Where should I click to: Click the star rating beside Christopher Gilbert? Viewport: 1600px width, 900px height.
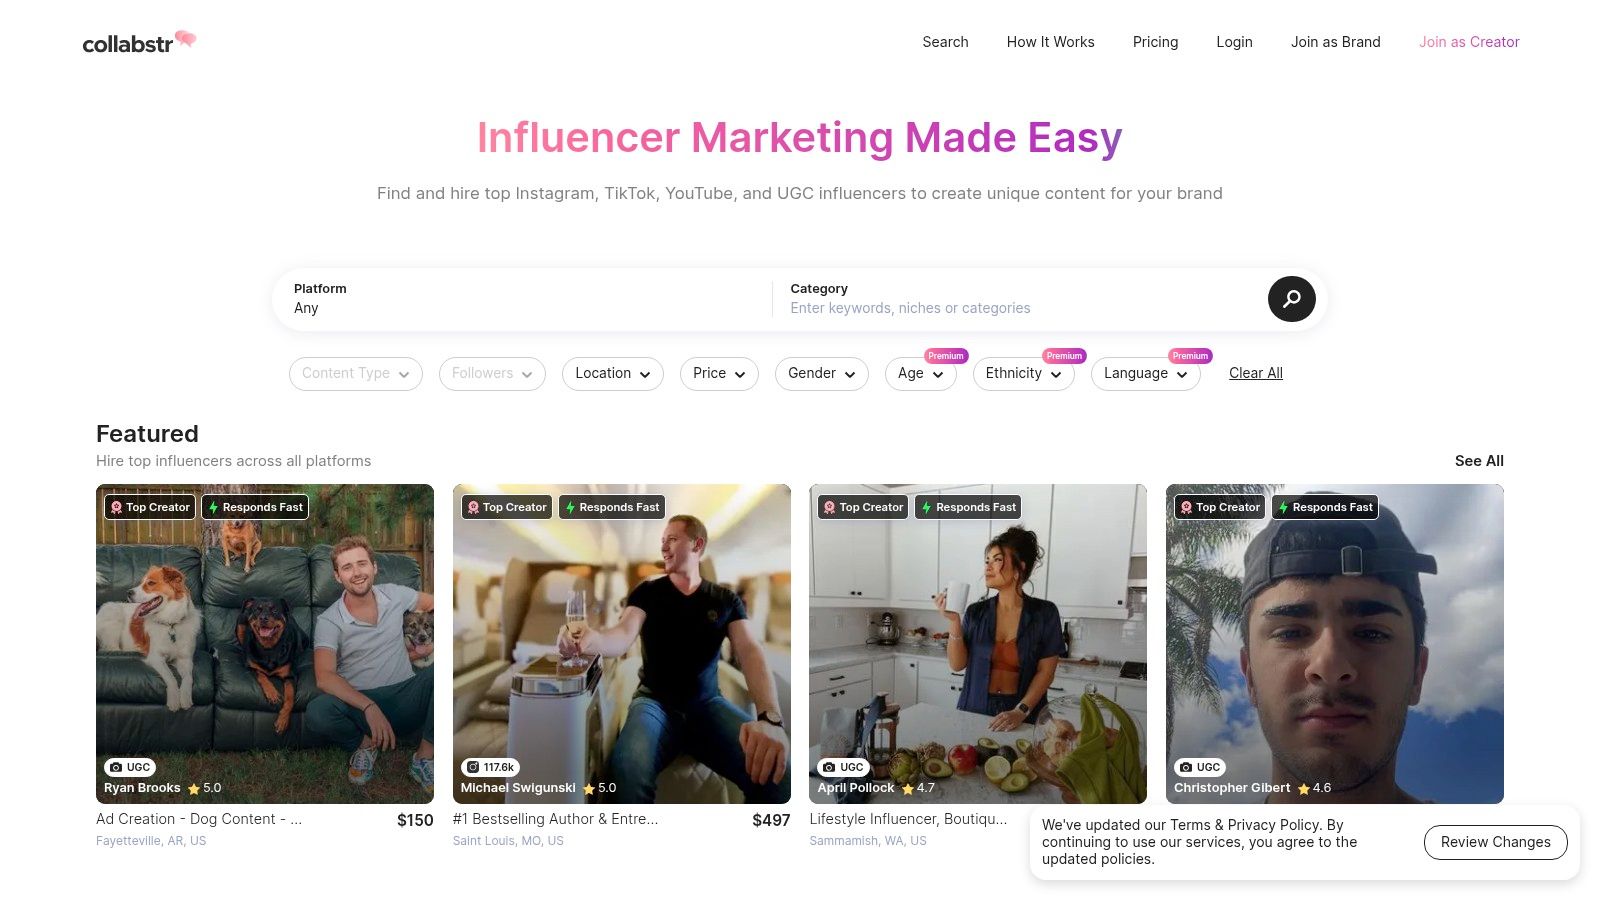[1314, 788]
